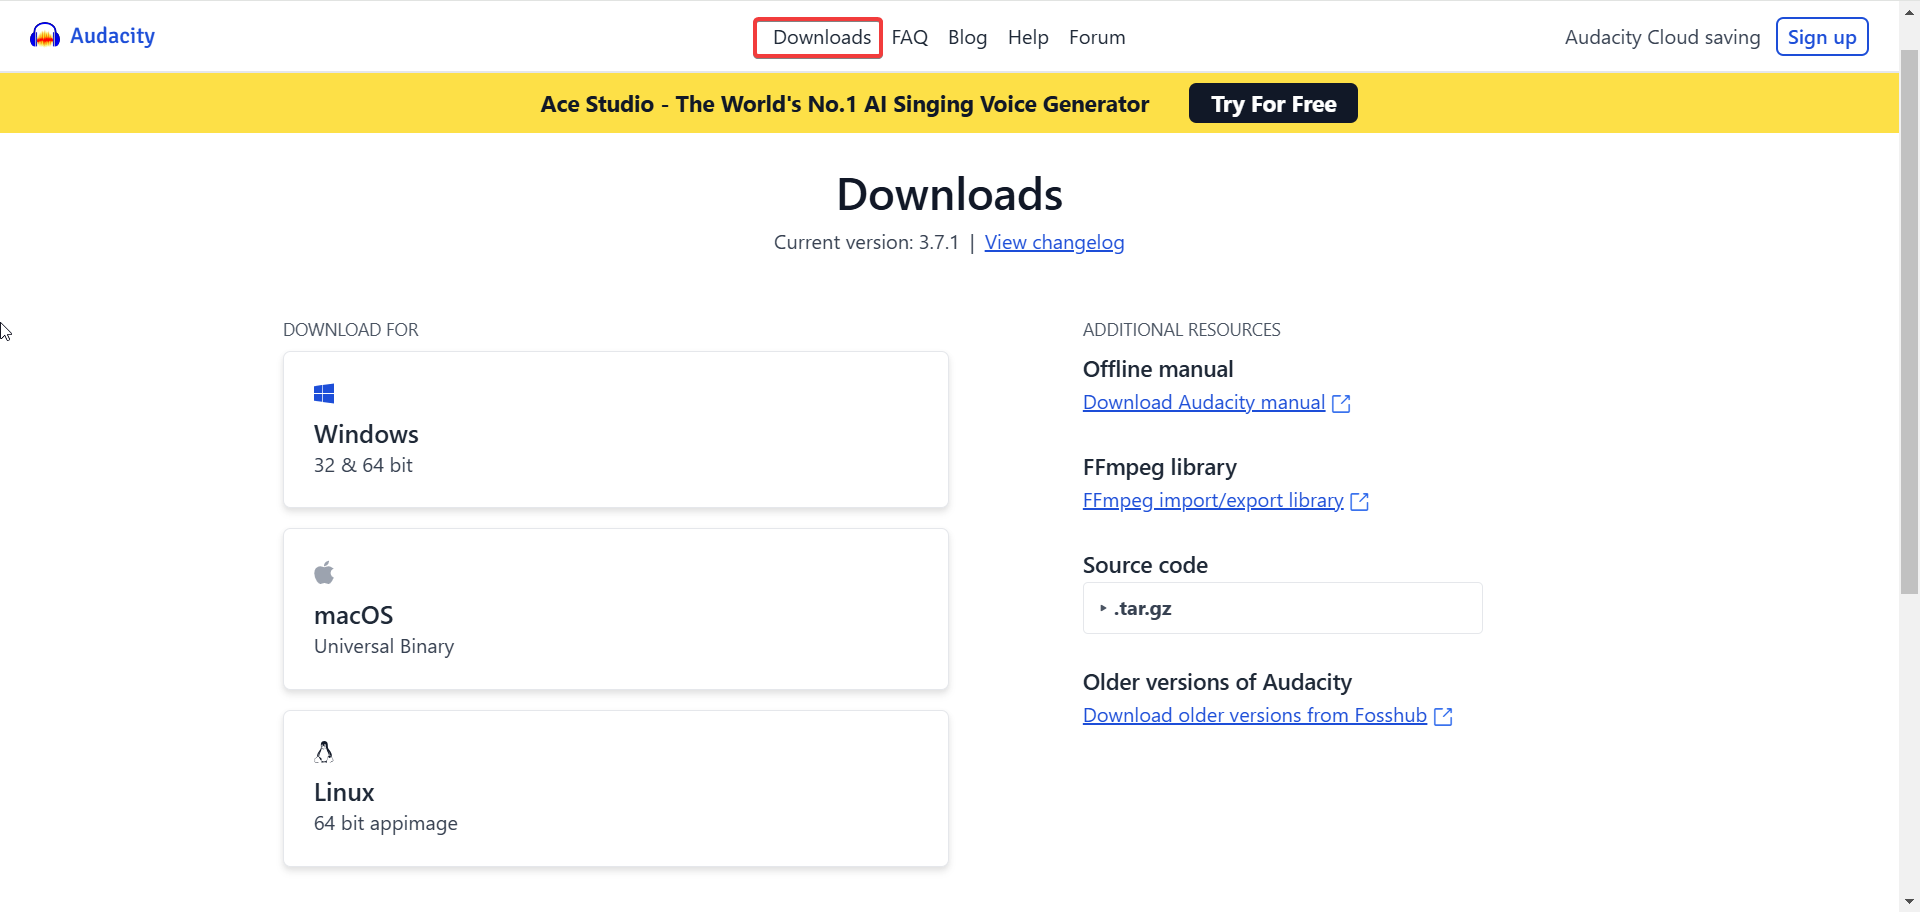Open the View changelog link

1054,243
